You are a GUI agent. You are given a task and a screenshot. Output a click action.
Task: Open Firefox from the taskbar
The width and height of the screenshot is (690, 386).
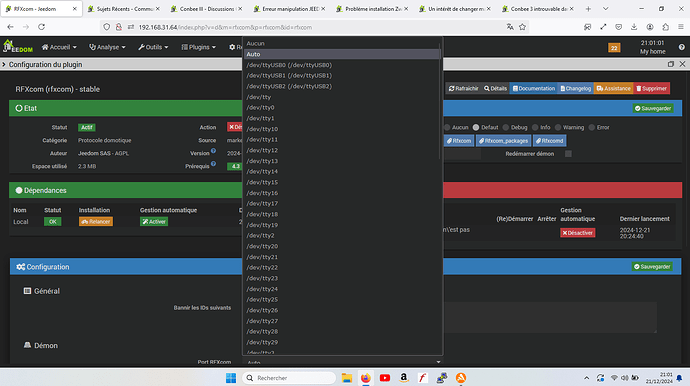tap(365, 378)
